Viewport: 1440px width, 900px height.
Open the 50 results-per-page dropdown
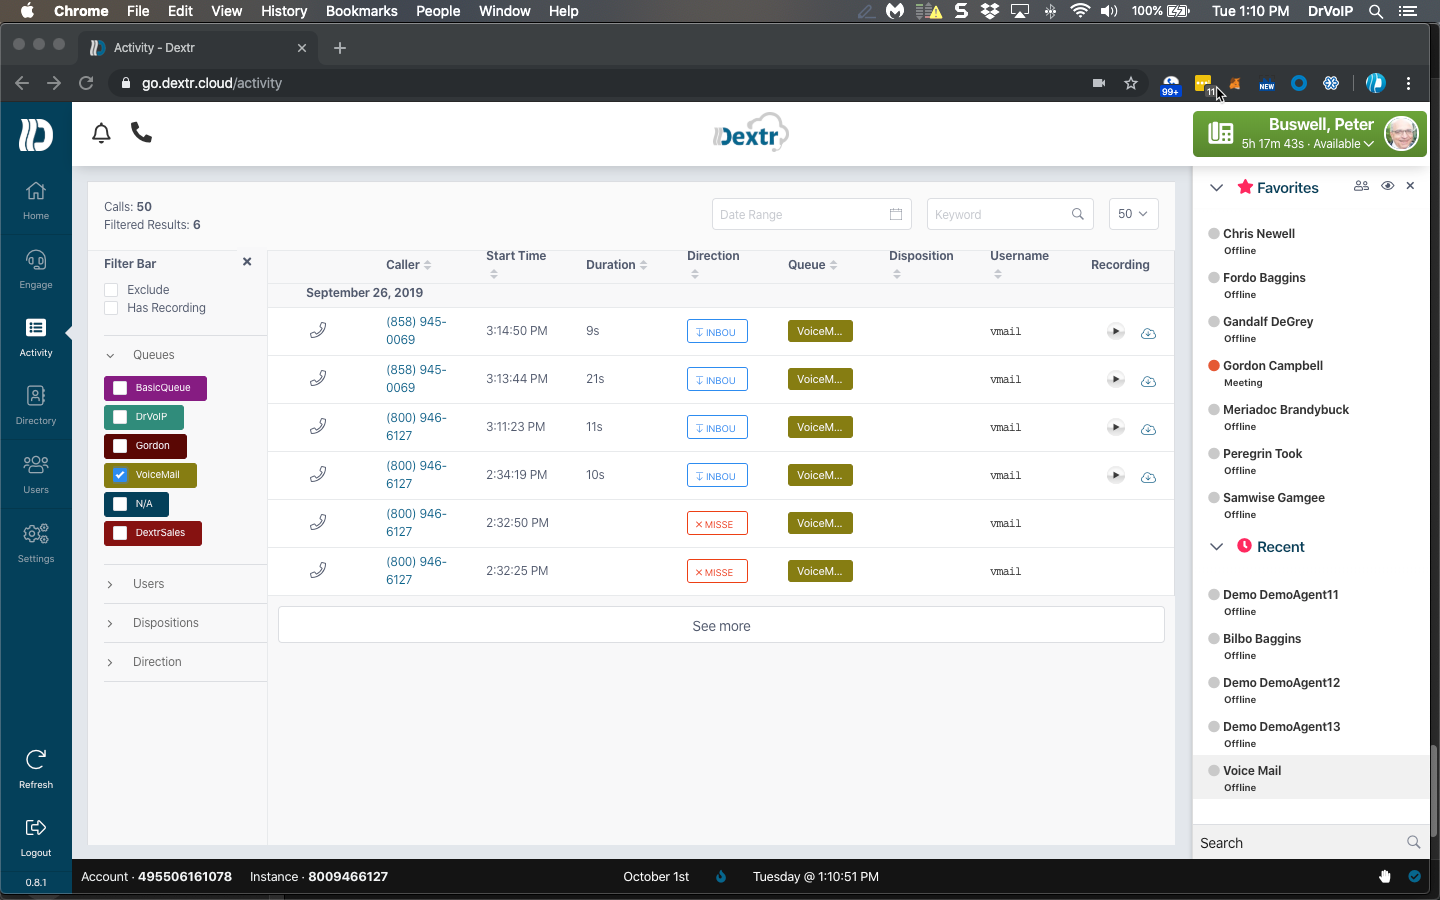(x=1133, y=214)
